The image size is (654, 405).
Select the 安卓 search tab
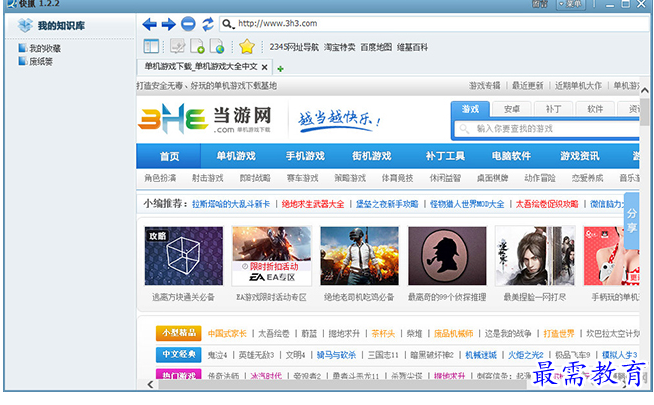511,109
